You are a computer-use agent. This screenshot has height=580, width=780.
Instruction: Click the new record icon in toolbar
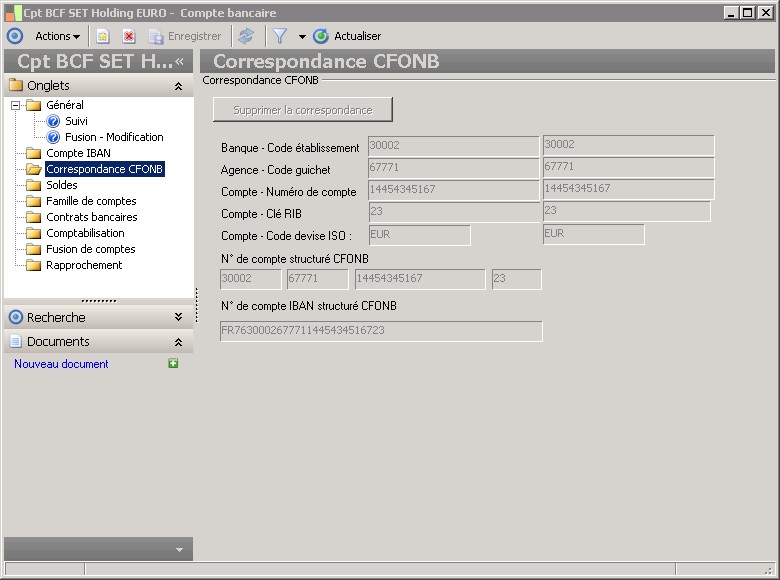(x=103, y=36)
